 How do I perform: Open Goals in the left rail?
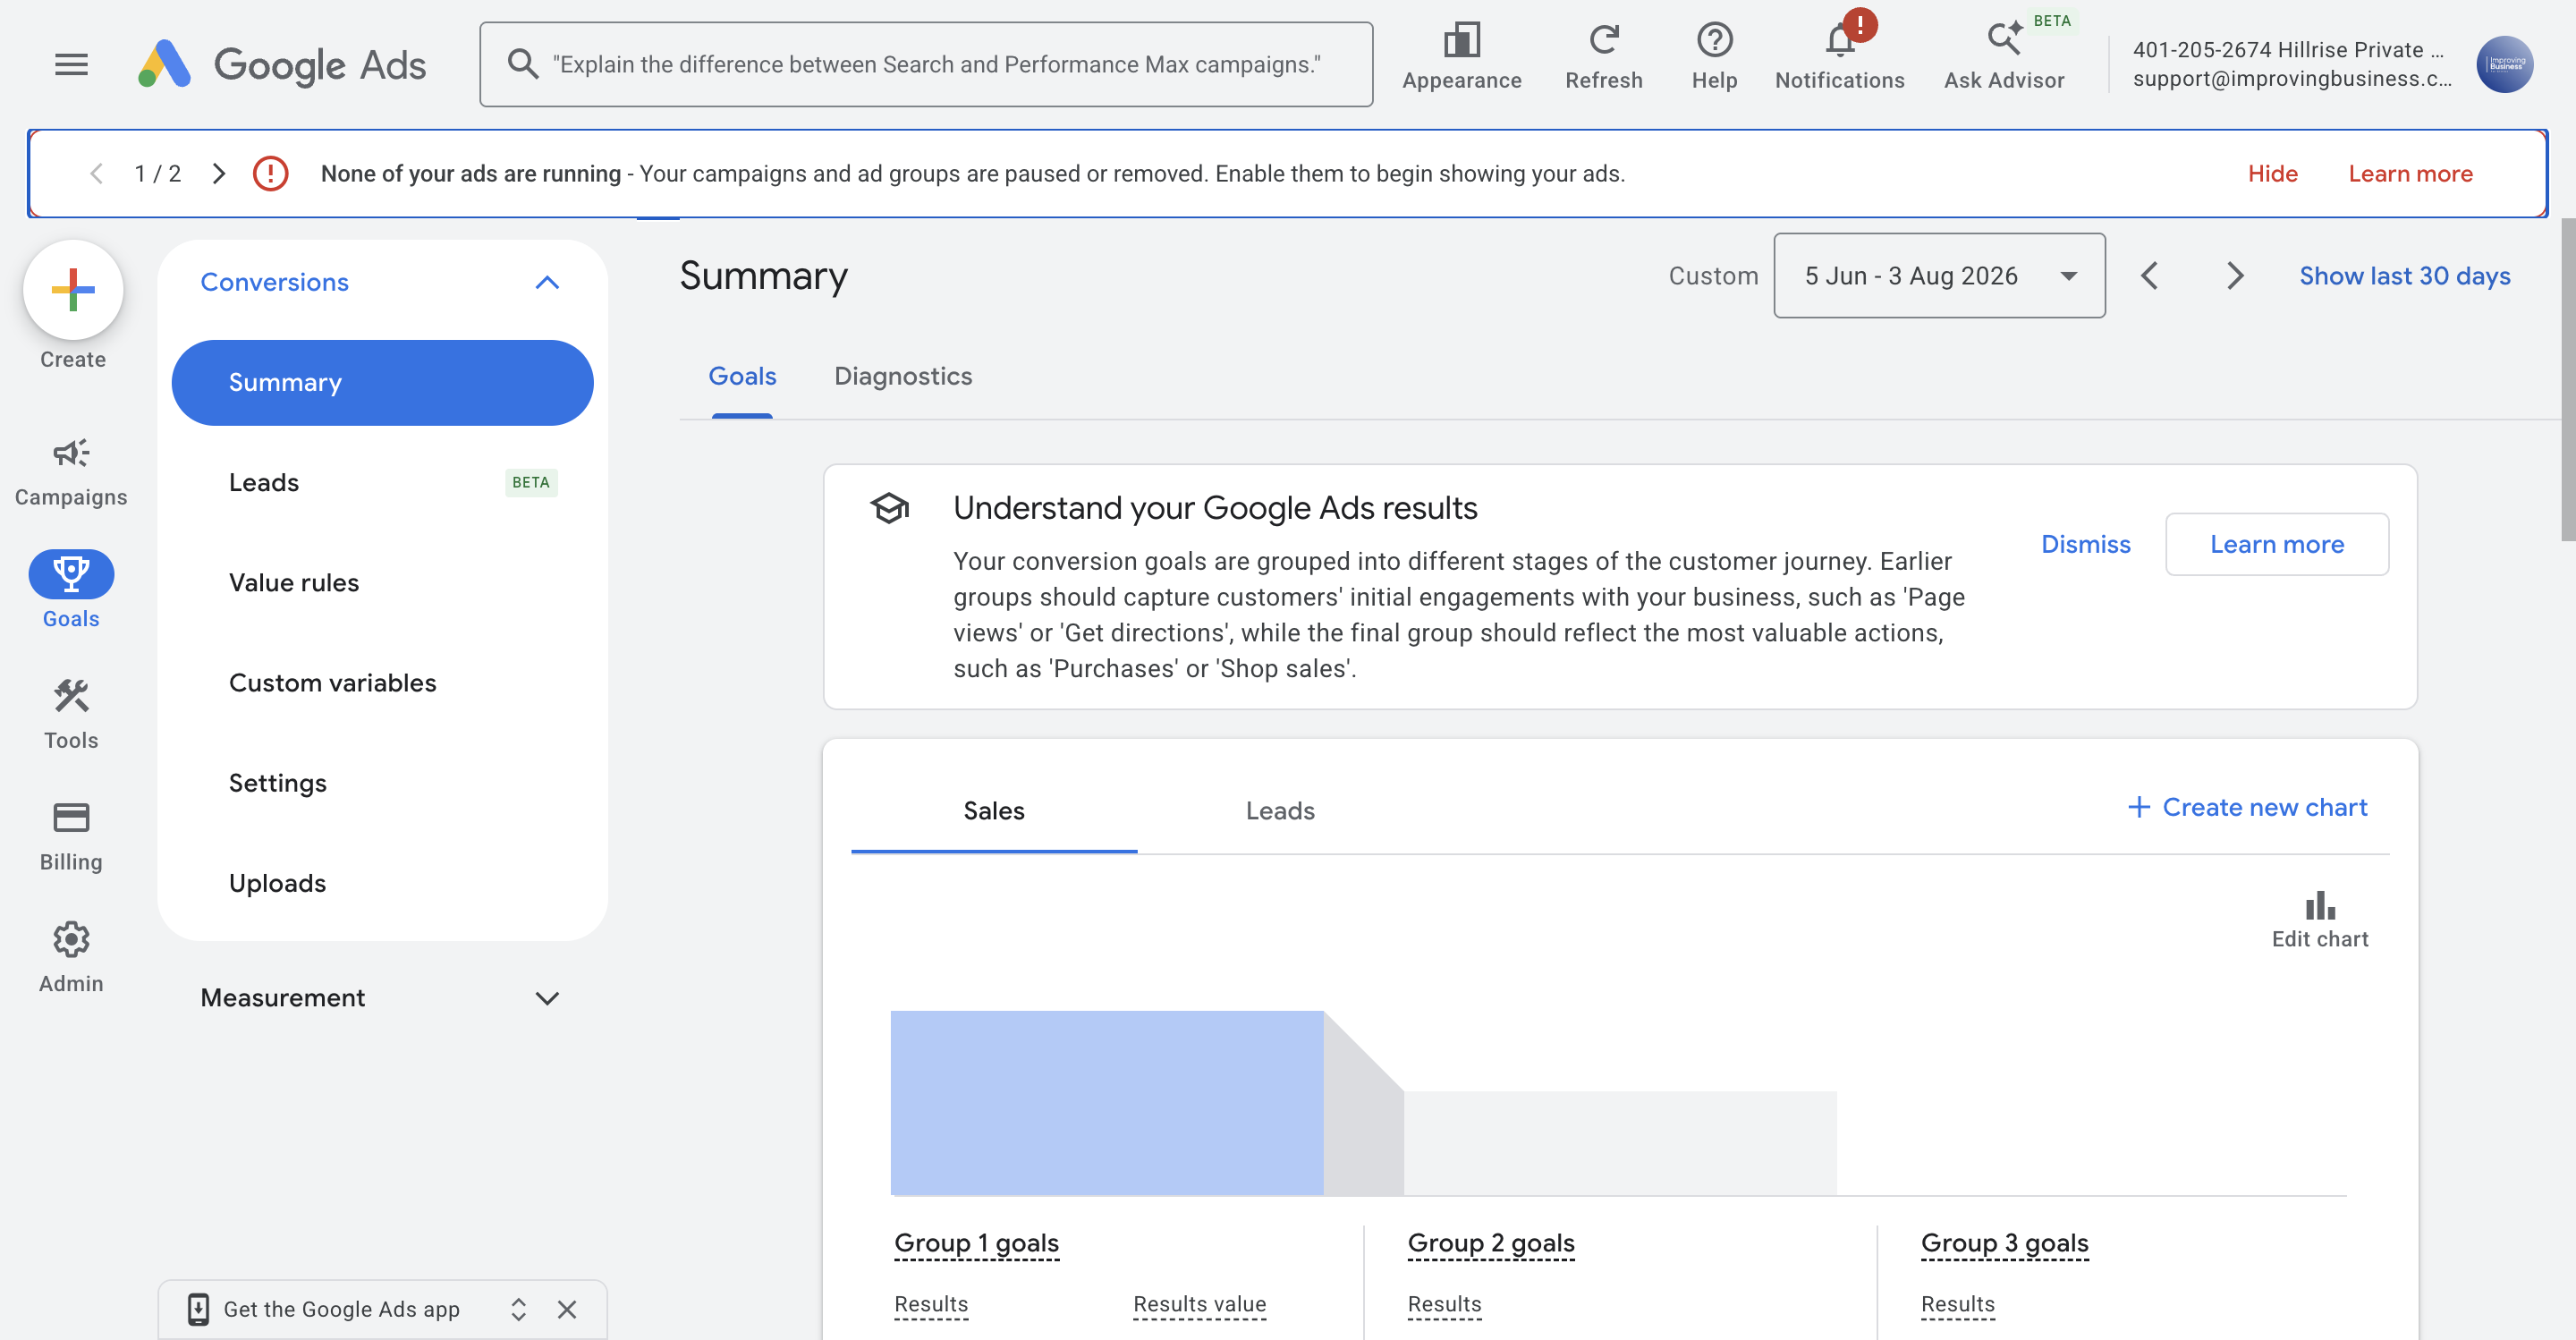point(71,590)
